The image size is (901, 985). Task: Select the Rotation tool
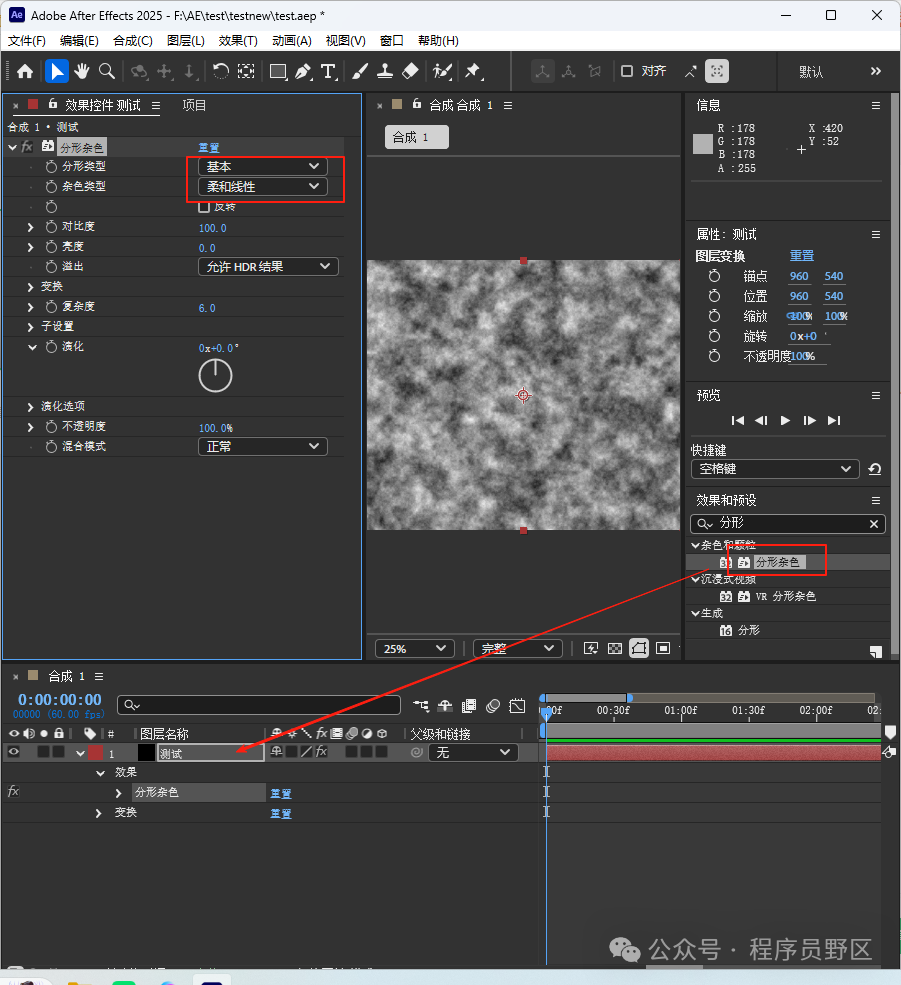point(221,71)
